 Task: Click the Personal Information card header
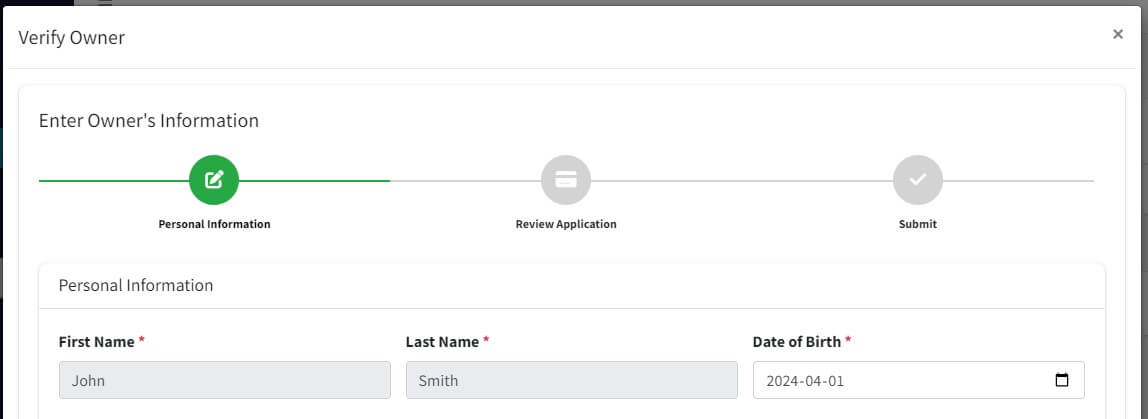click(572, 286)
